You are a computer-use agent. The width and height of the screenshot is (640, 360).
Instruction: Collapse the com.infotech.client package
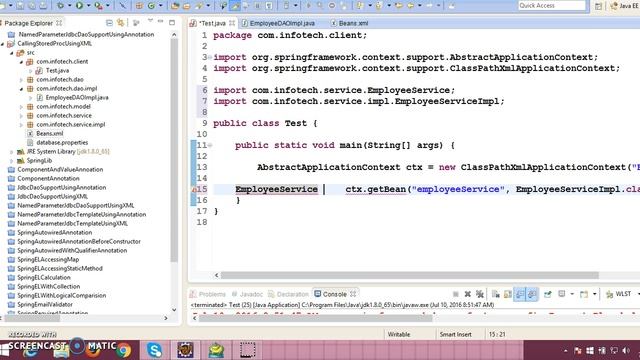[21, 62]
